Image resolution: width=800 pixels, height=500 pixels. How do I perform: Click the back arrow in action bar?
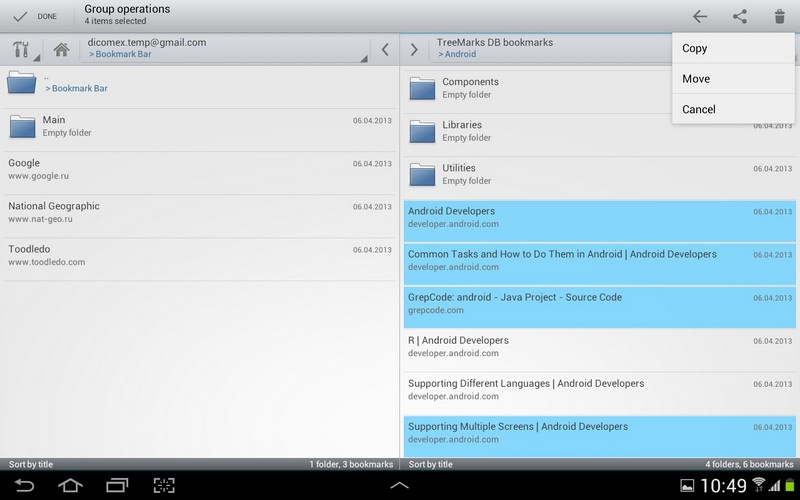point(699,16)
